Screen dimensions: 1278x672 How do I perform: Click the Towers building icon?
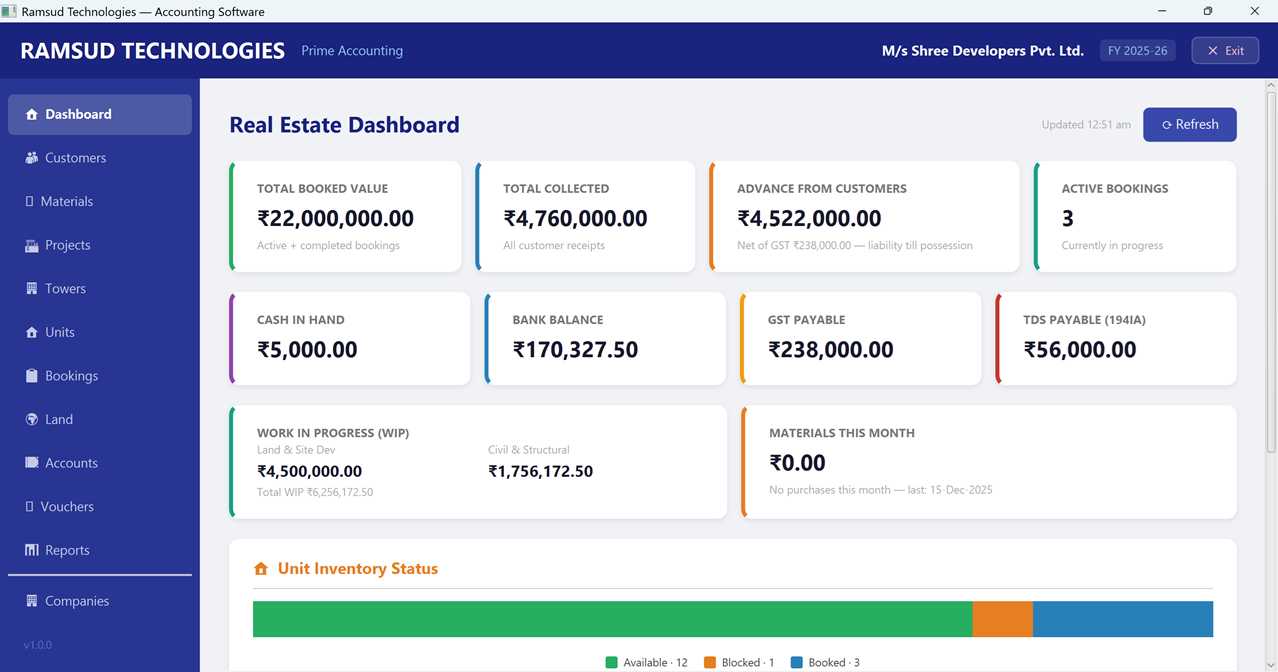click(x=31, y=289)
